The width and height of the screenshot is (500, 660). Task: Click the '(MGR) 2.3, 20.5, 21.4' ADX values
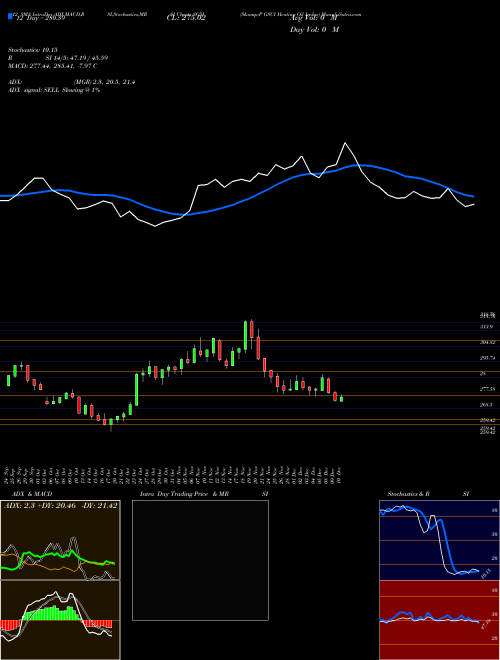104,82
